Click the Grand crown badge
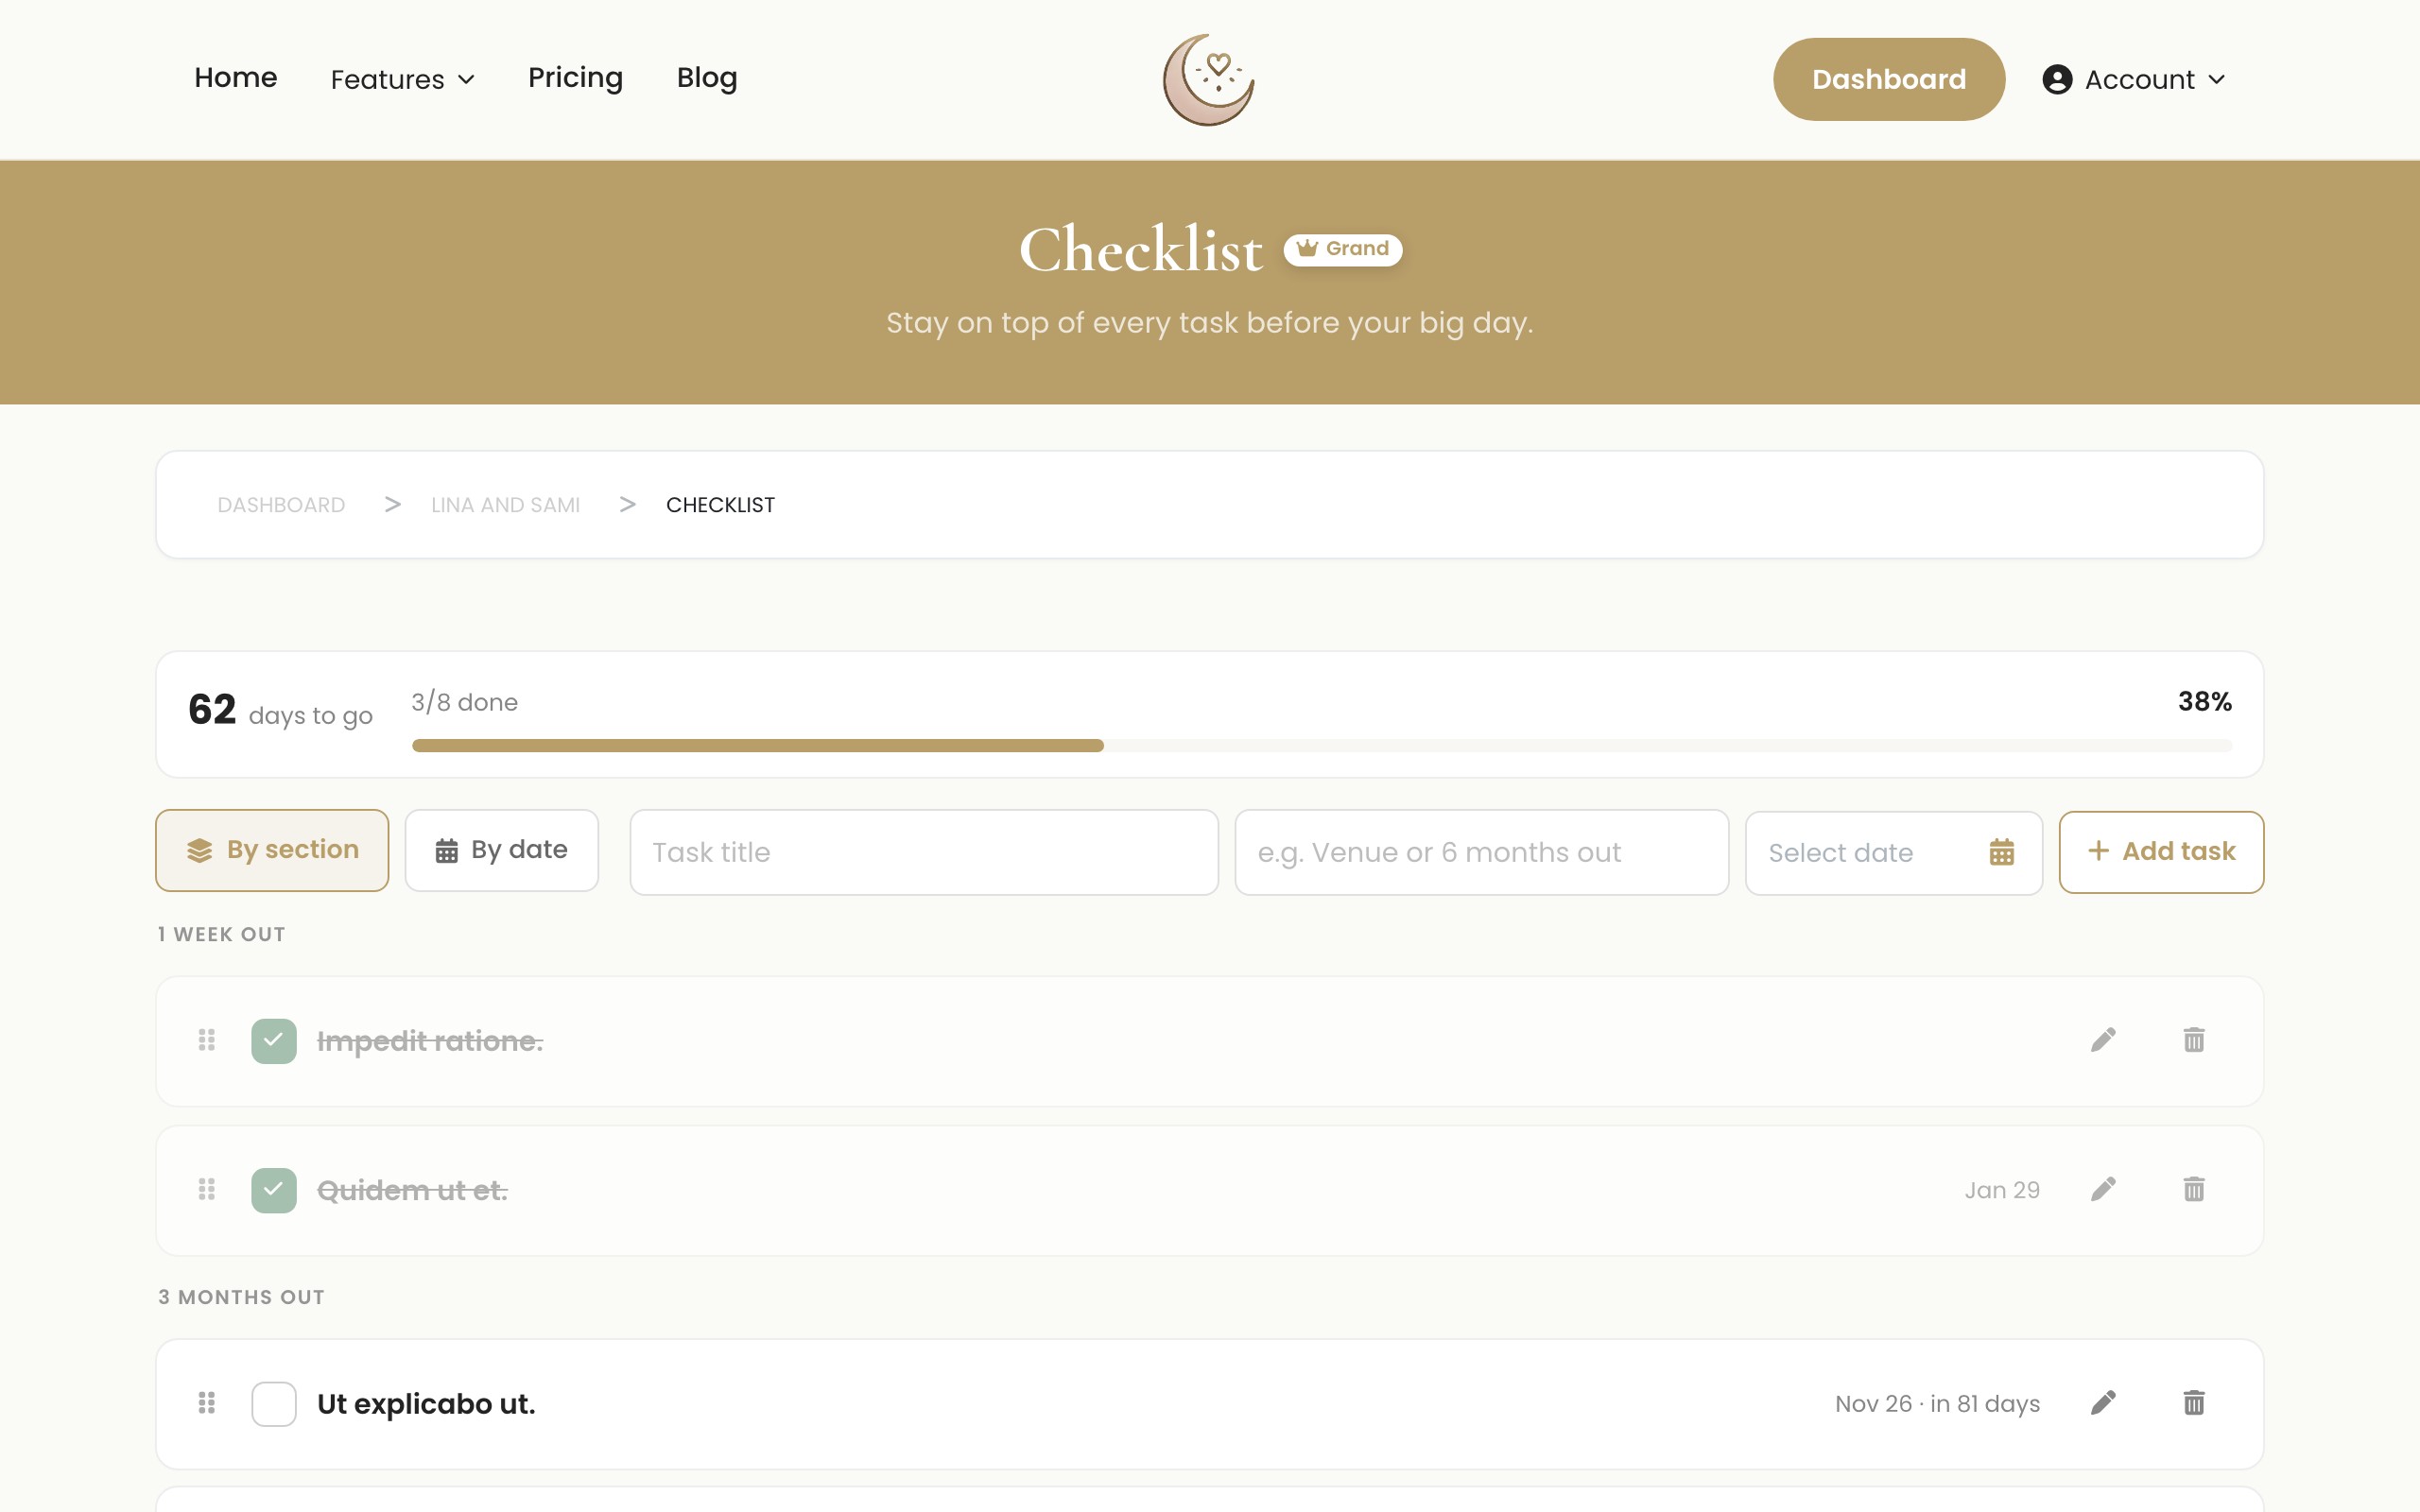Viewport: 2420px width, 1512px height. point(1343,249)
